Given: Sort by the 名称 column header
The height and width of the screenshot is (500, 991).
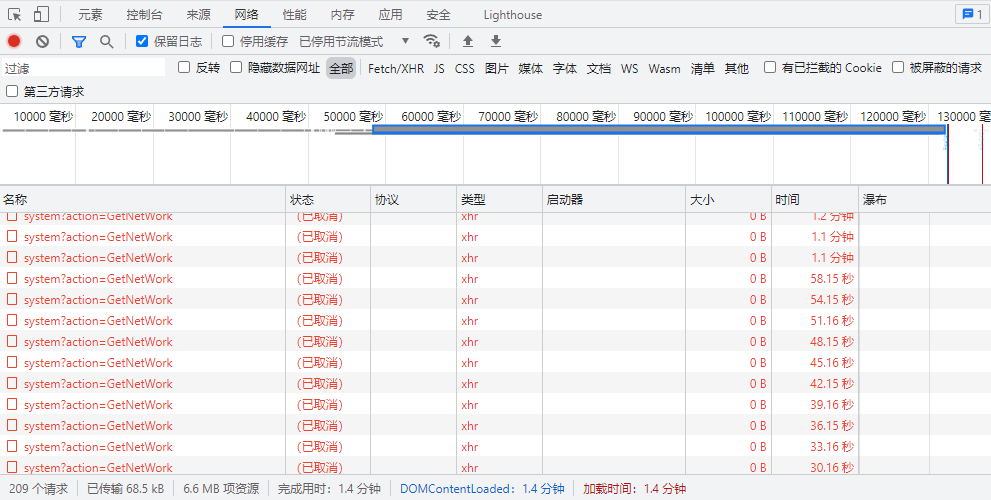Looking at the screenshot, I should coord(143,200).
